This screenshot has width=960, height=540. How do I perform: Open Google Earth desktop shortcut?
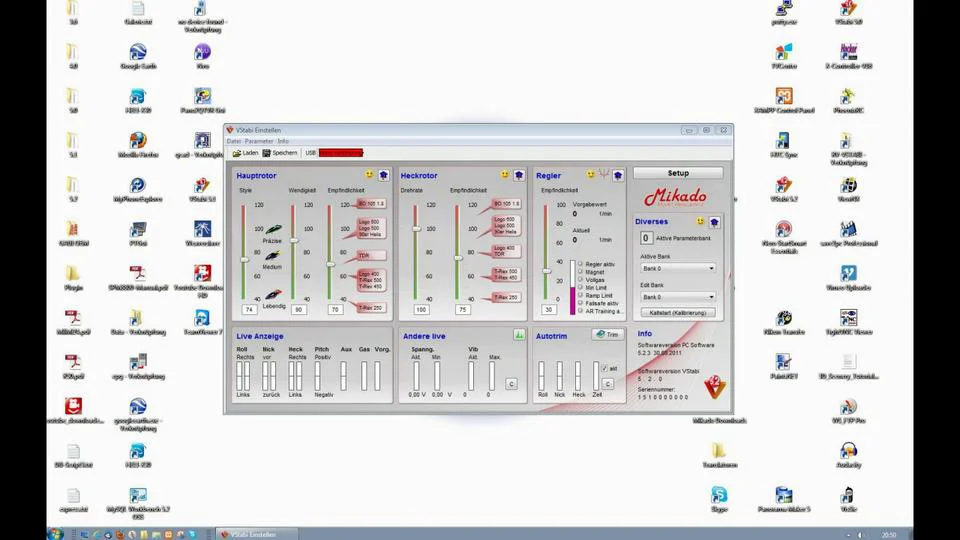pos(138,56)
